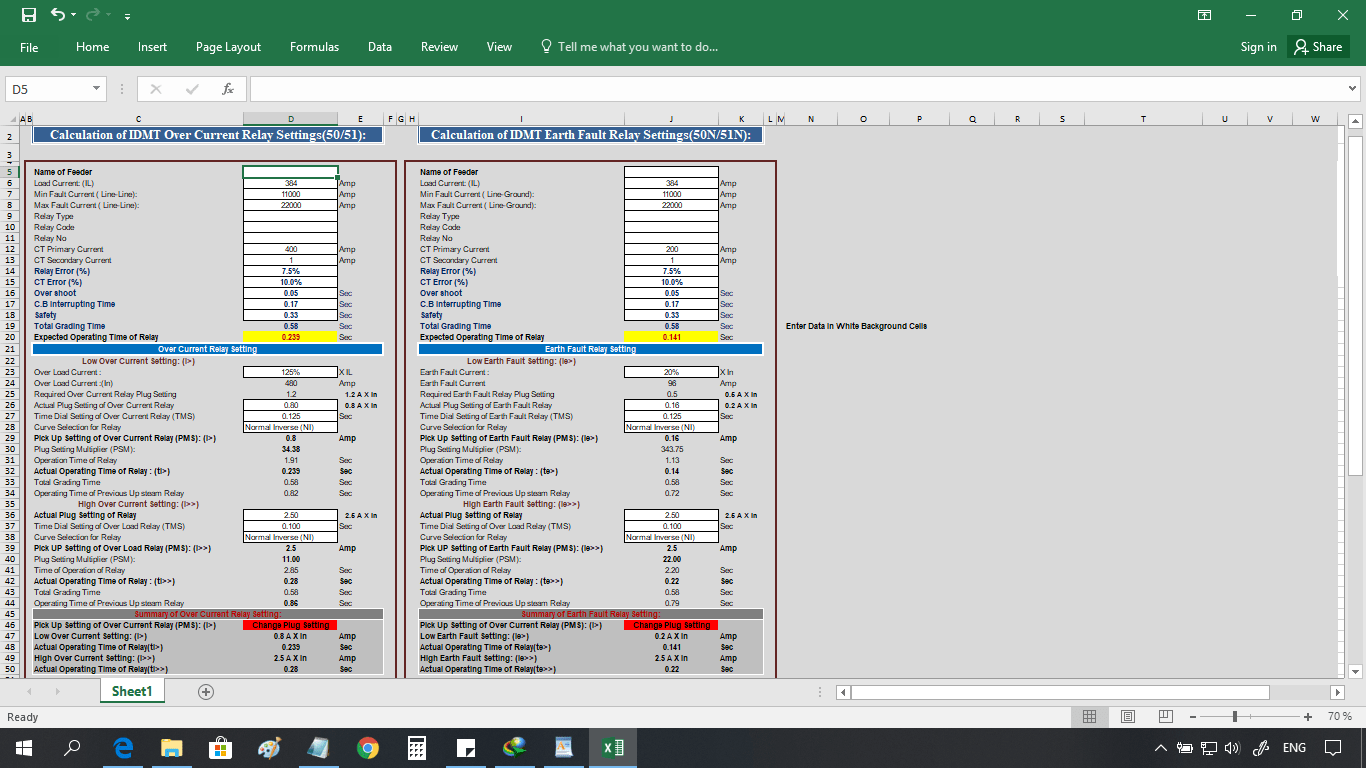Click red Change Plug Setting cell in Over Current summary
This screenshot has height=768, width=1366.
point(290,625)
